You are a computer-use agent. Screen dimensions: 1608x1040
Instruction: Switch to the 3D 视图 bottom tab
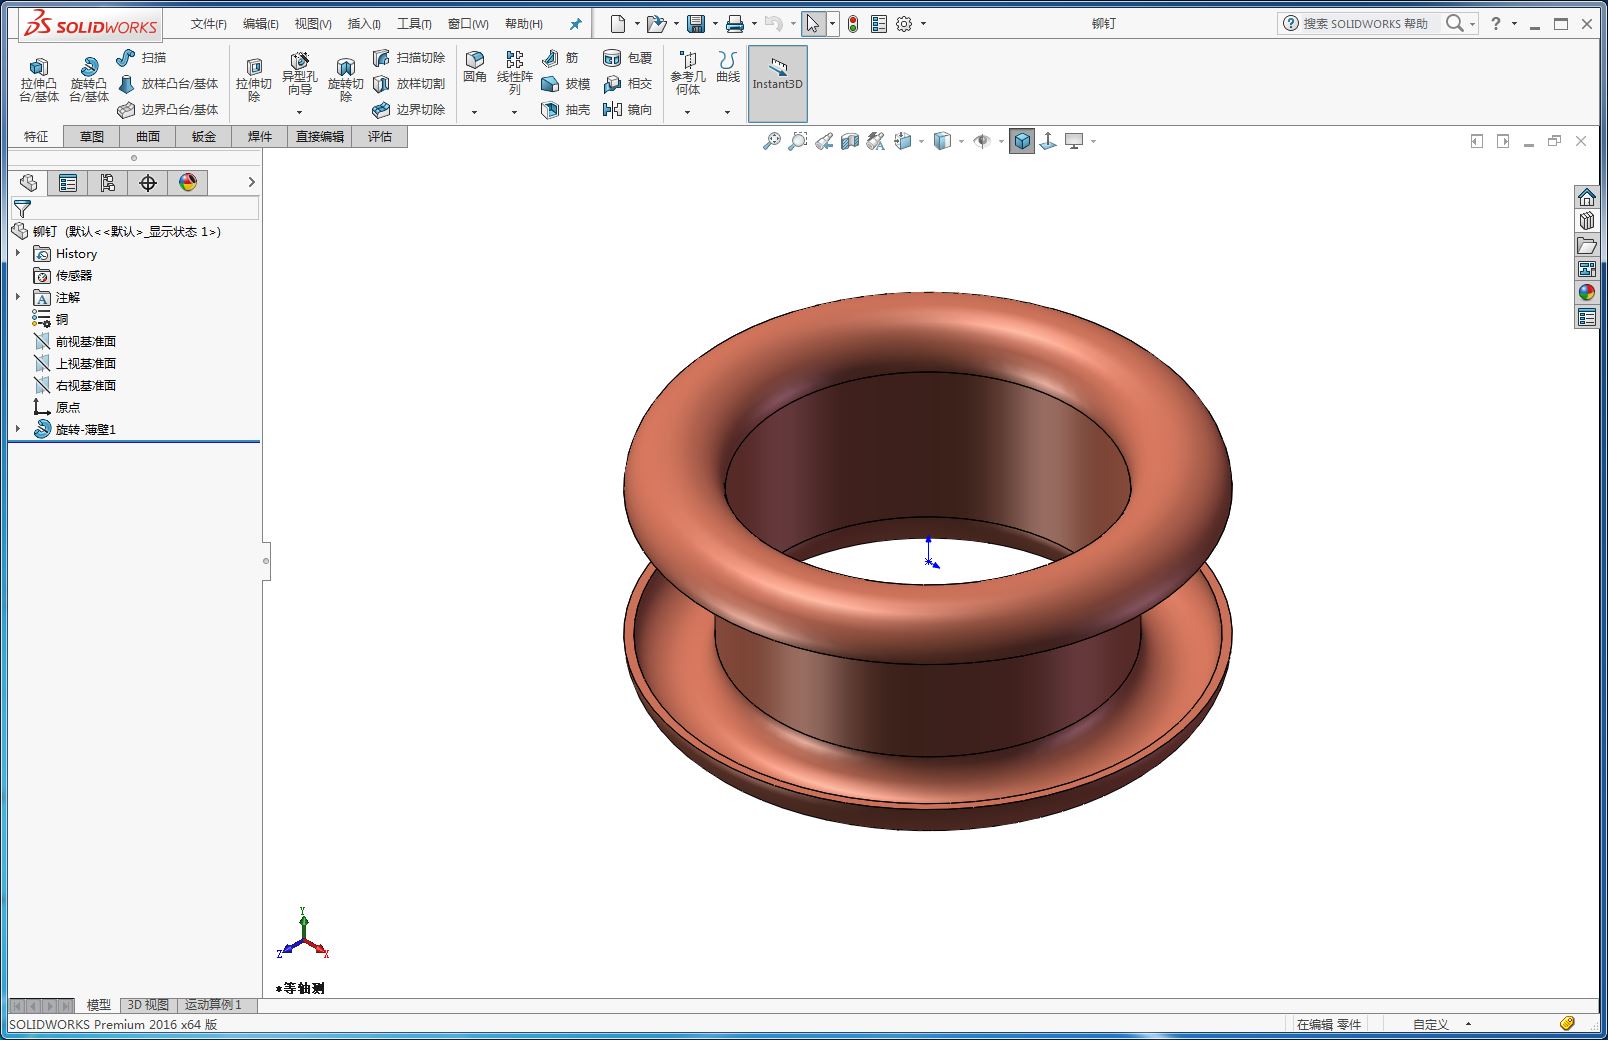click(148, 1005)
